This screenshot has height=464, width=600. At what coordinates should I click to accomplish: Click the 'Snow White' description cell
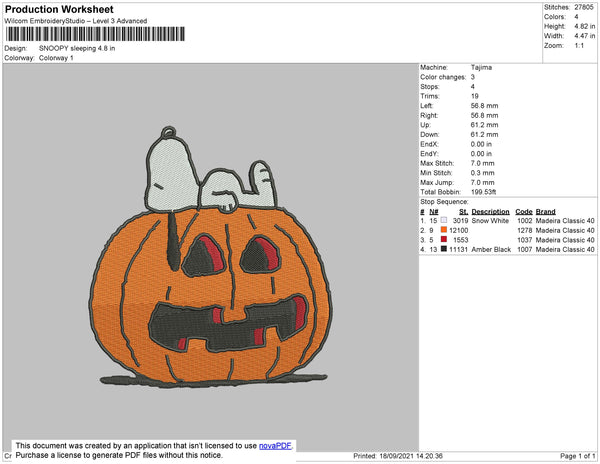[490, 221]
